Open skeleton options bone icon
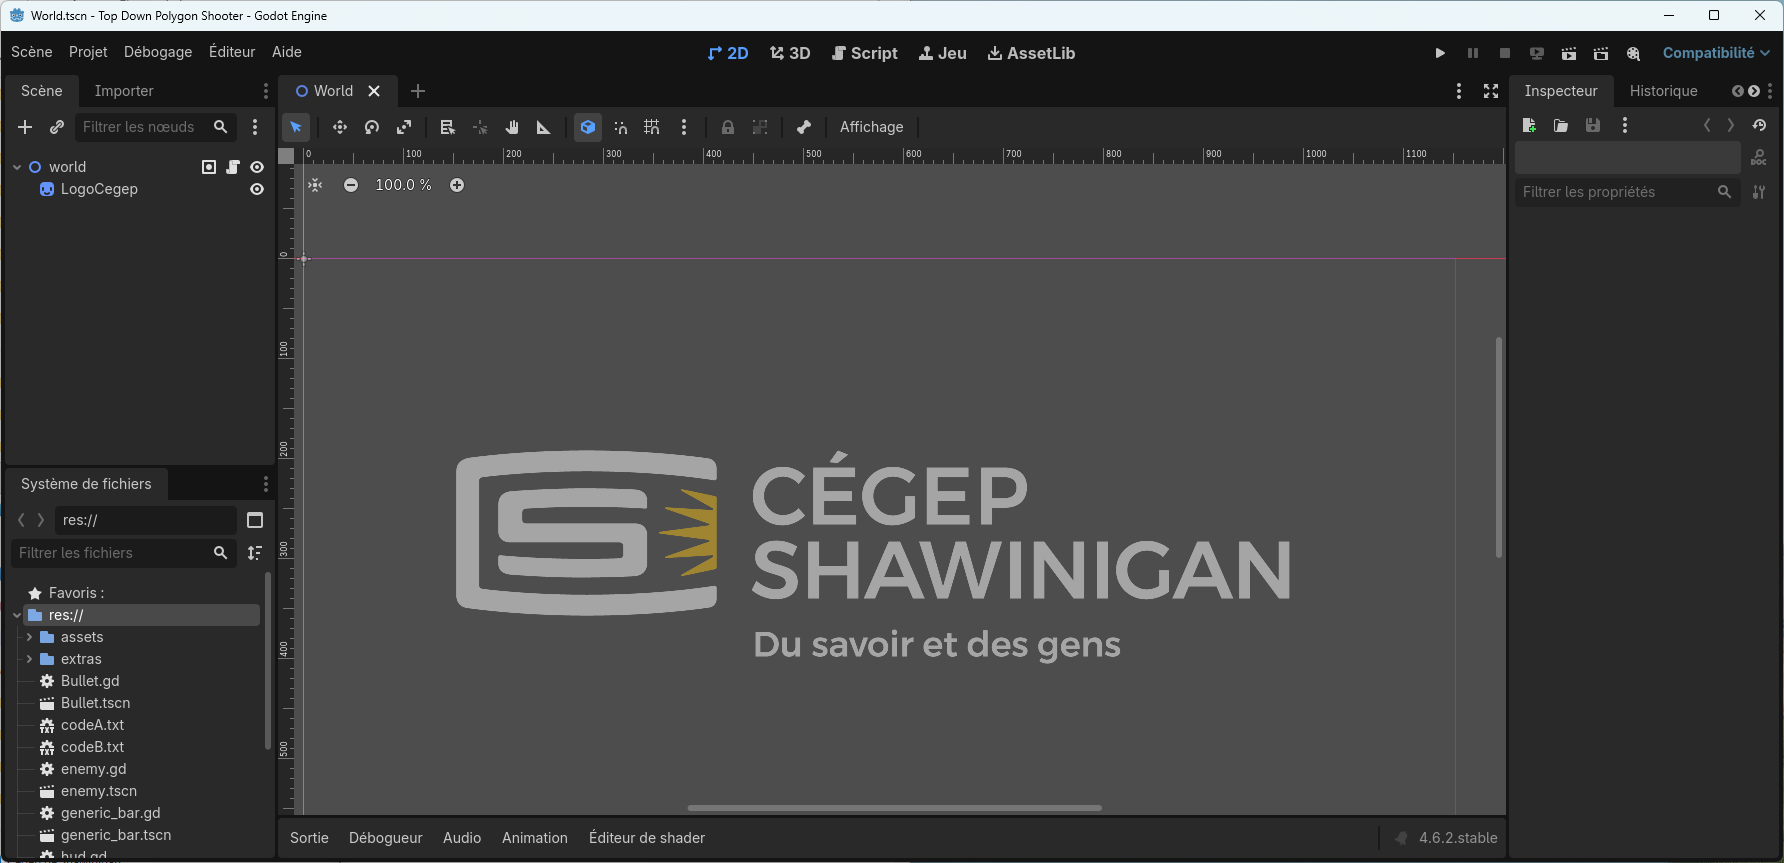Viewport: 1784px width, 863px height. (x=804, y=127)
